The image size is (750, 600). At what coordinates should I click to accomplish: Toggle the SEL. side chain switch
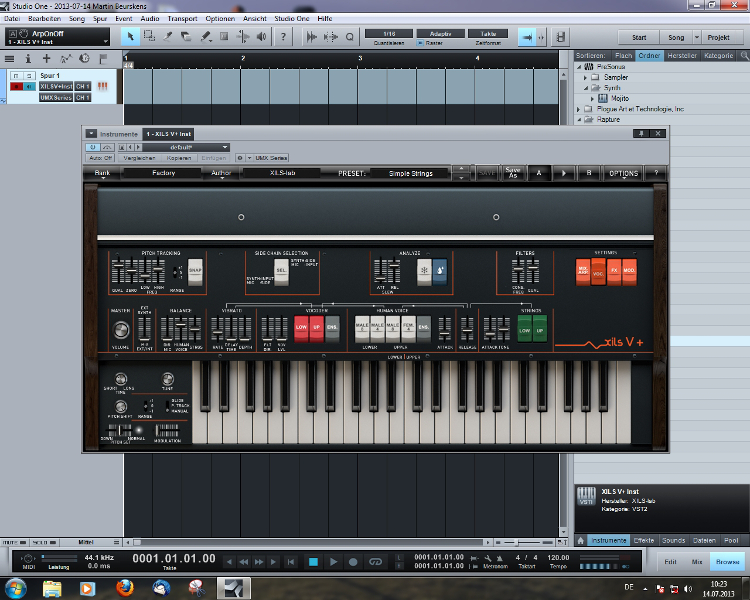click(281, 271)
